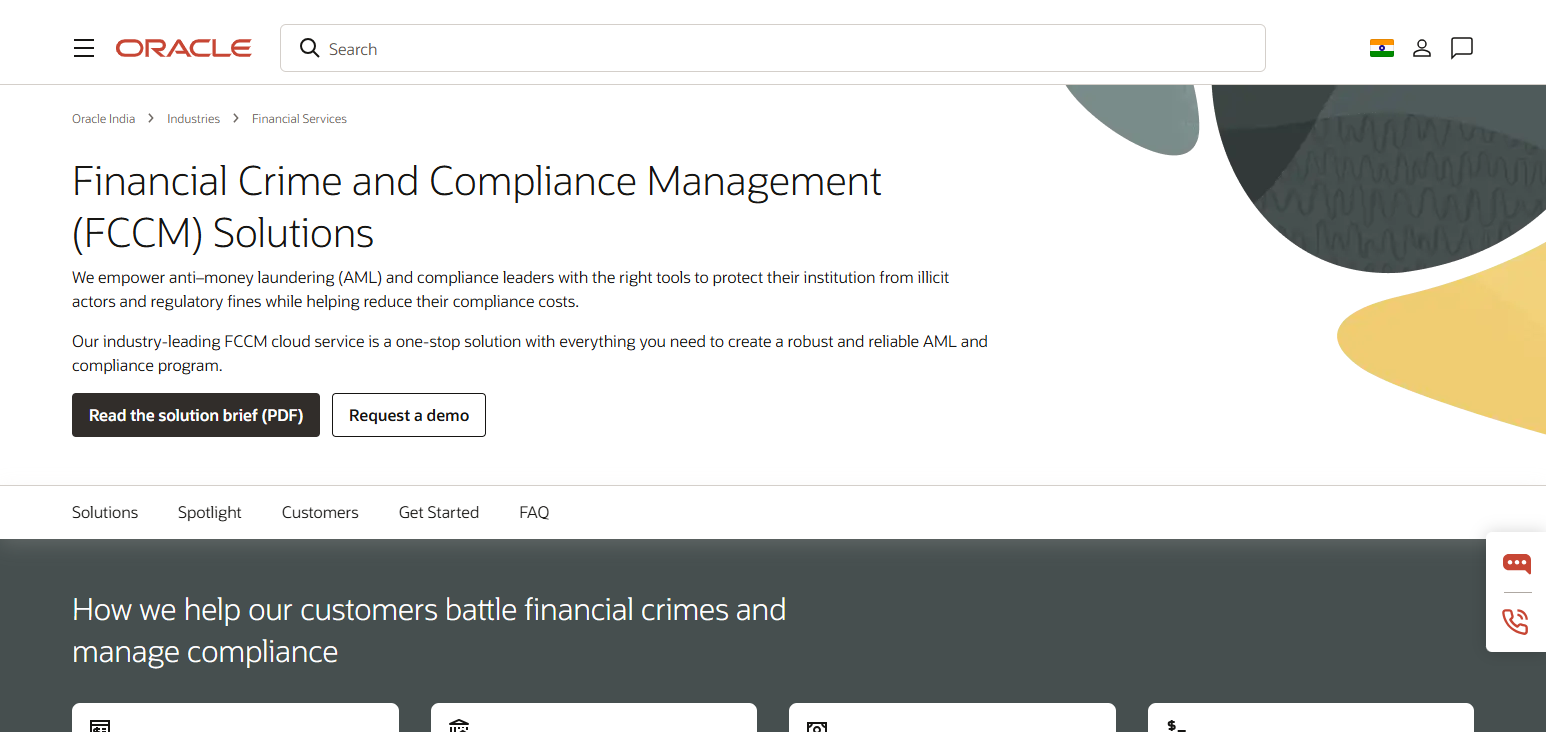Go to Oracle India breadcrumb
This screenshot has width=1546, height=732.
[x=103, y=118]
